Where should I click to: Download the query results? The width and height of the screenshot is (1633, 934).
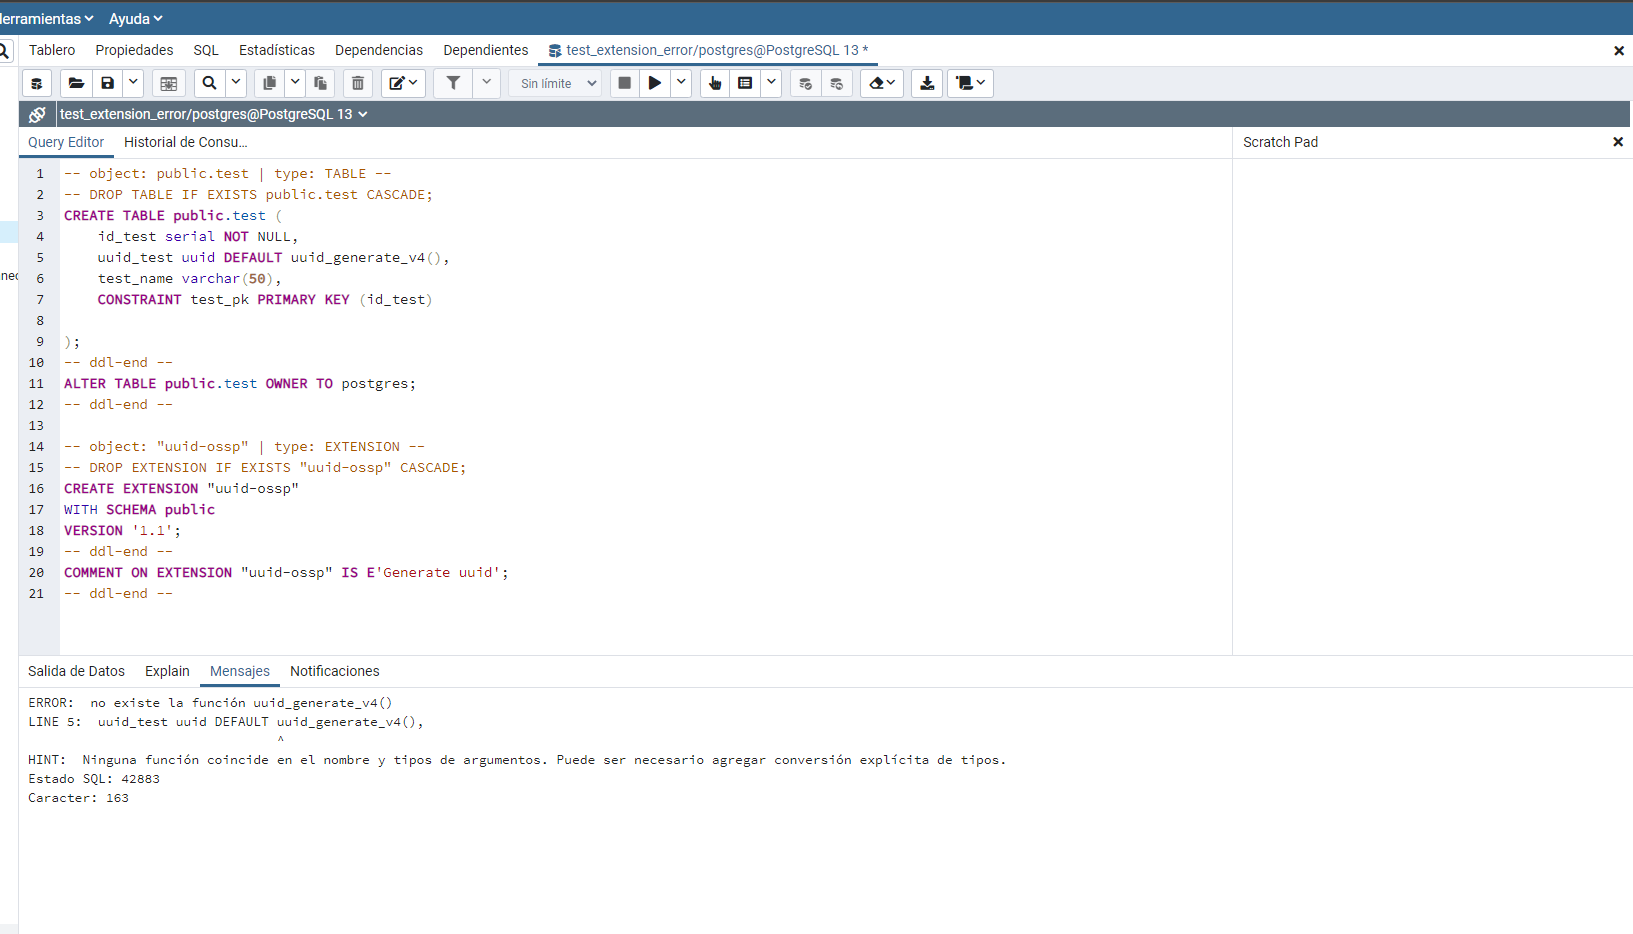click(x=926, y=83)
